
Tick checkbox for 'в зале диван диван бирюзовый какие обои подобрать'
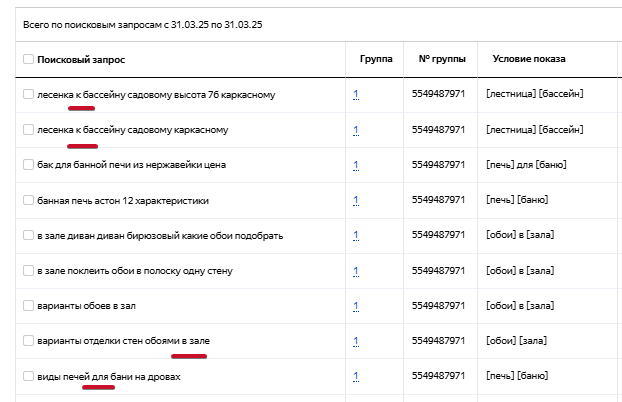pos(28,235)
